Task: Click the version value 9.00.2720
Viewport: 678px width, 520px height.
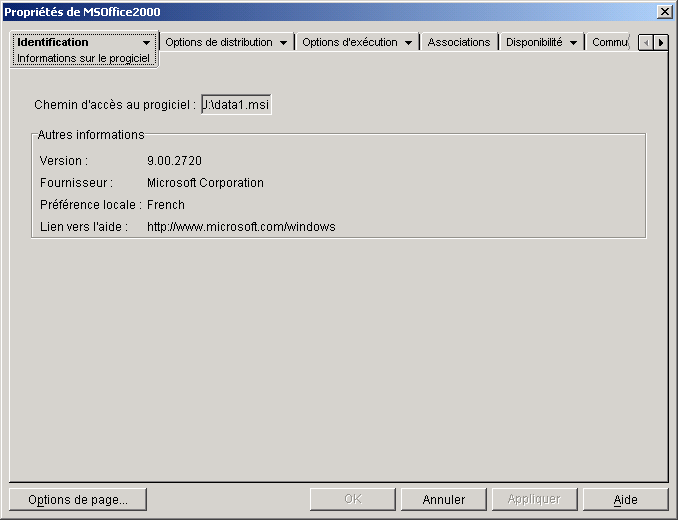Action: (x=174, y=161)
